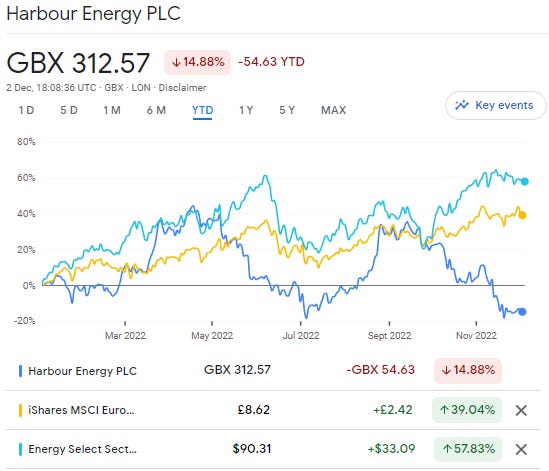549x471 pixels.
Task: Click the iShares MSCI Euro... row name
Action: (81, 410)
